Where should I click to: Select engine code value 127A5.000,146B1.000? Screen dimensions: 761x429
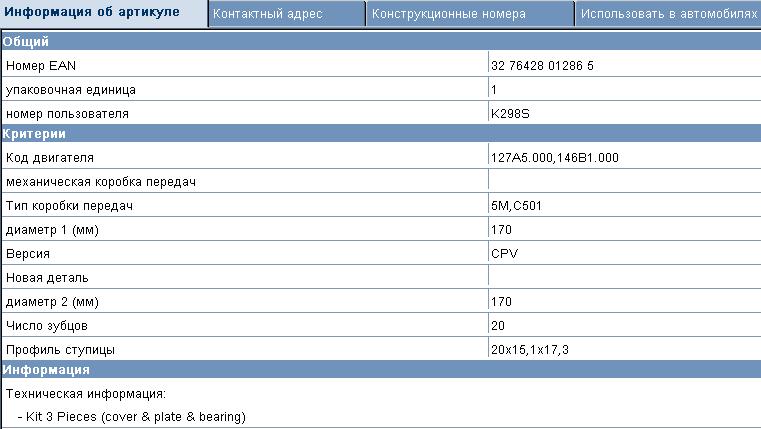(555, 158)
